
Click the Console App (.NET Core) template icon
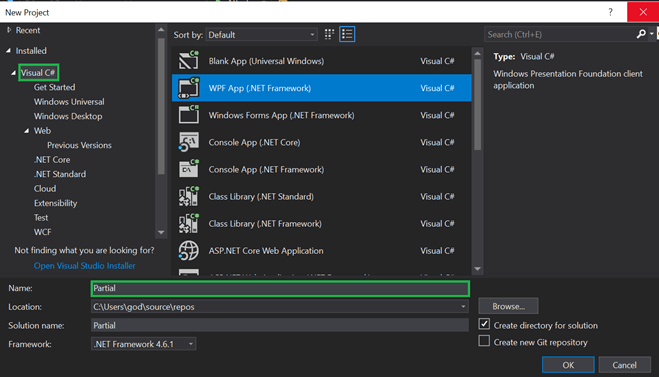point(189,142)
